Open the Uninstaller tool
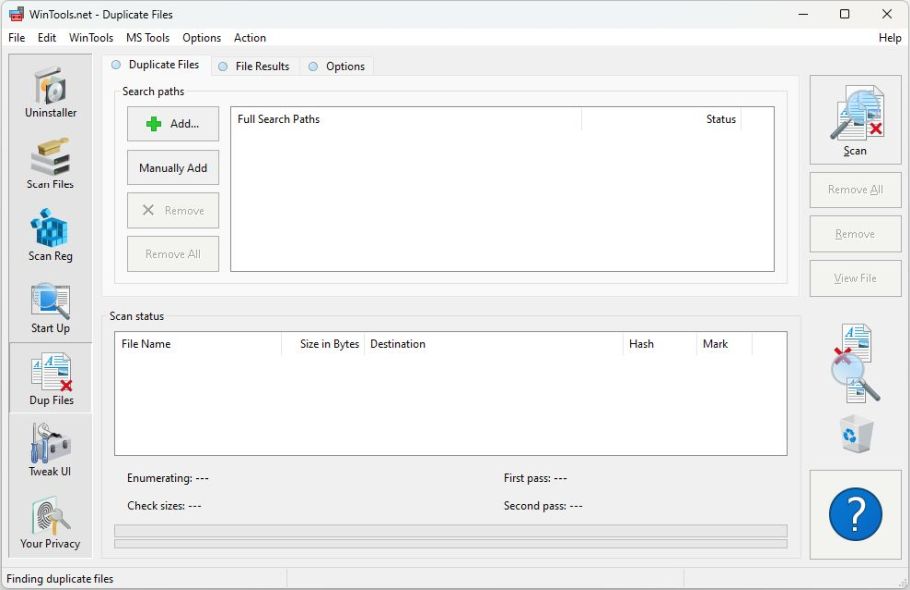Viewport: 910px width, 590px height. click(x=49, y=92)
